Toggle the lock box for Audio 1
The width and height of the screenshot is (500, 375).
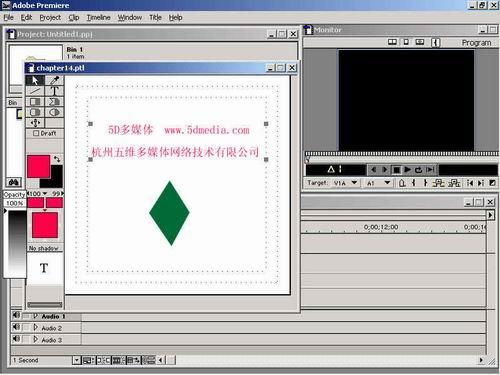coord(26,316)
